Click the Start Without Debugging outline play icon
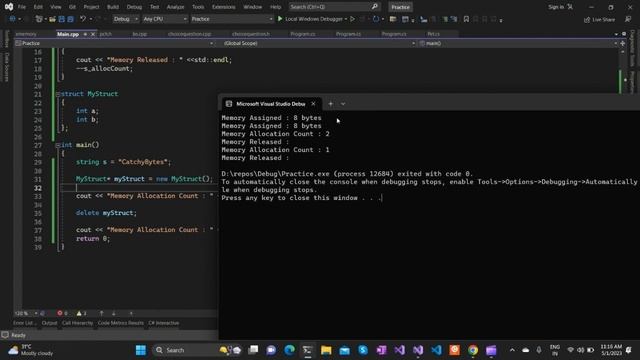 click(353, 19)
